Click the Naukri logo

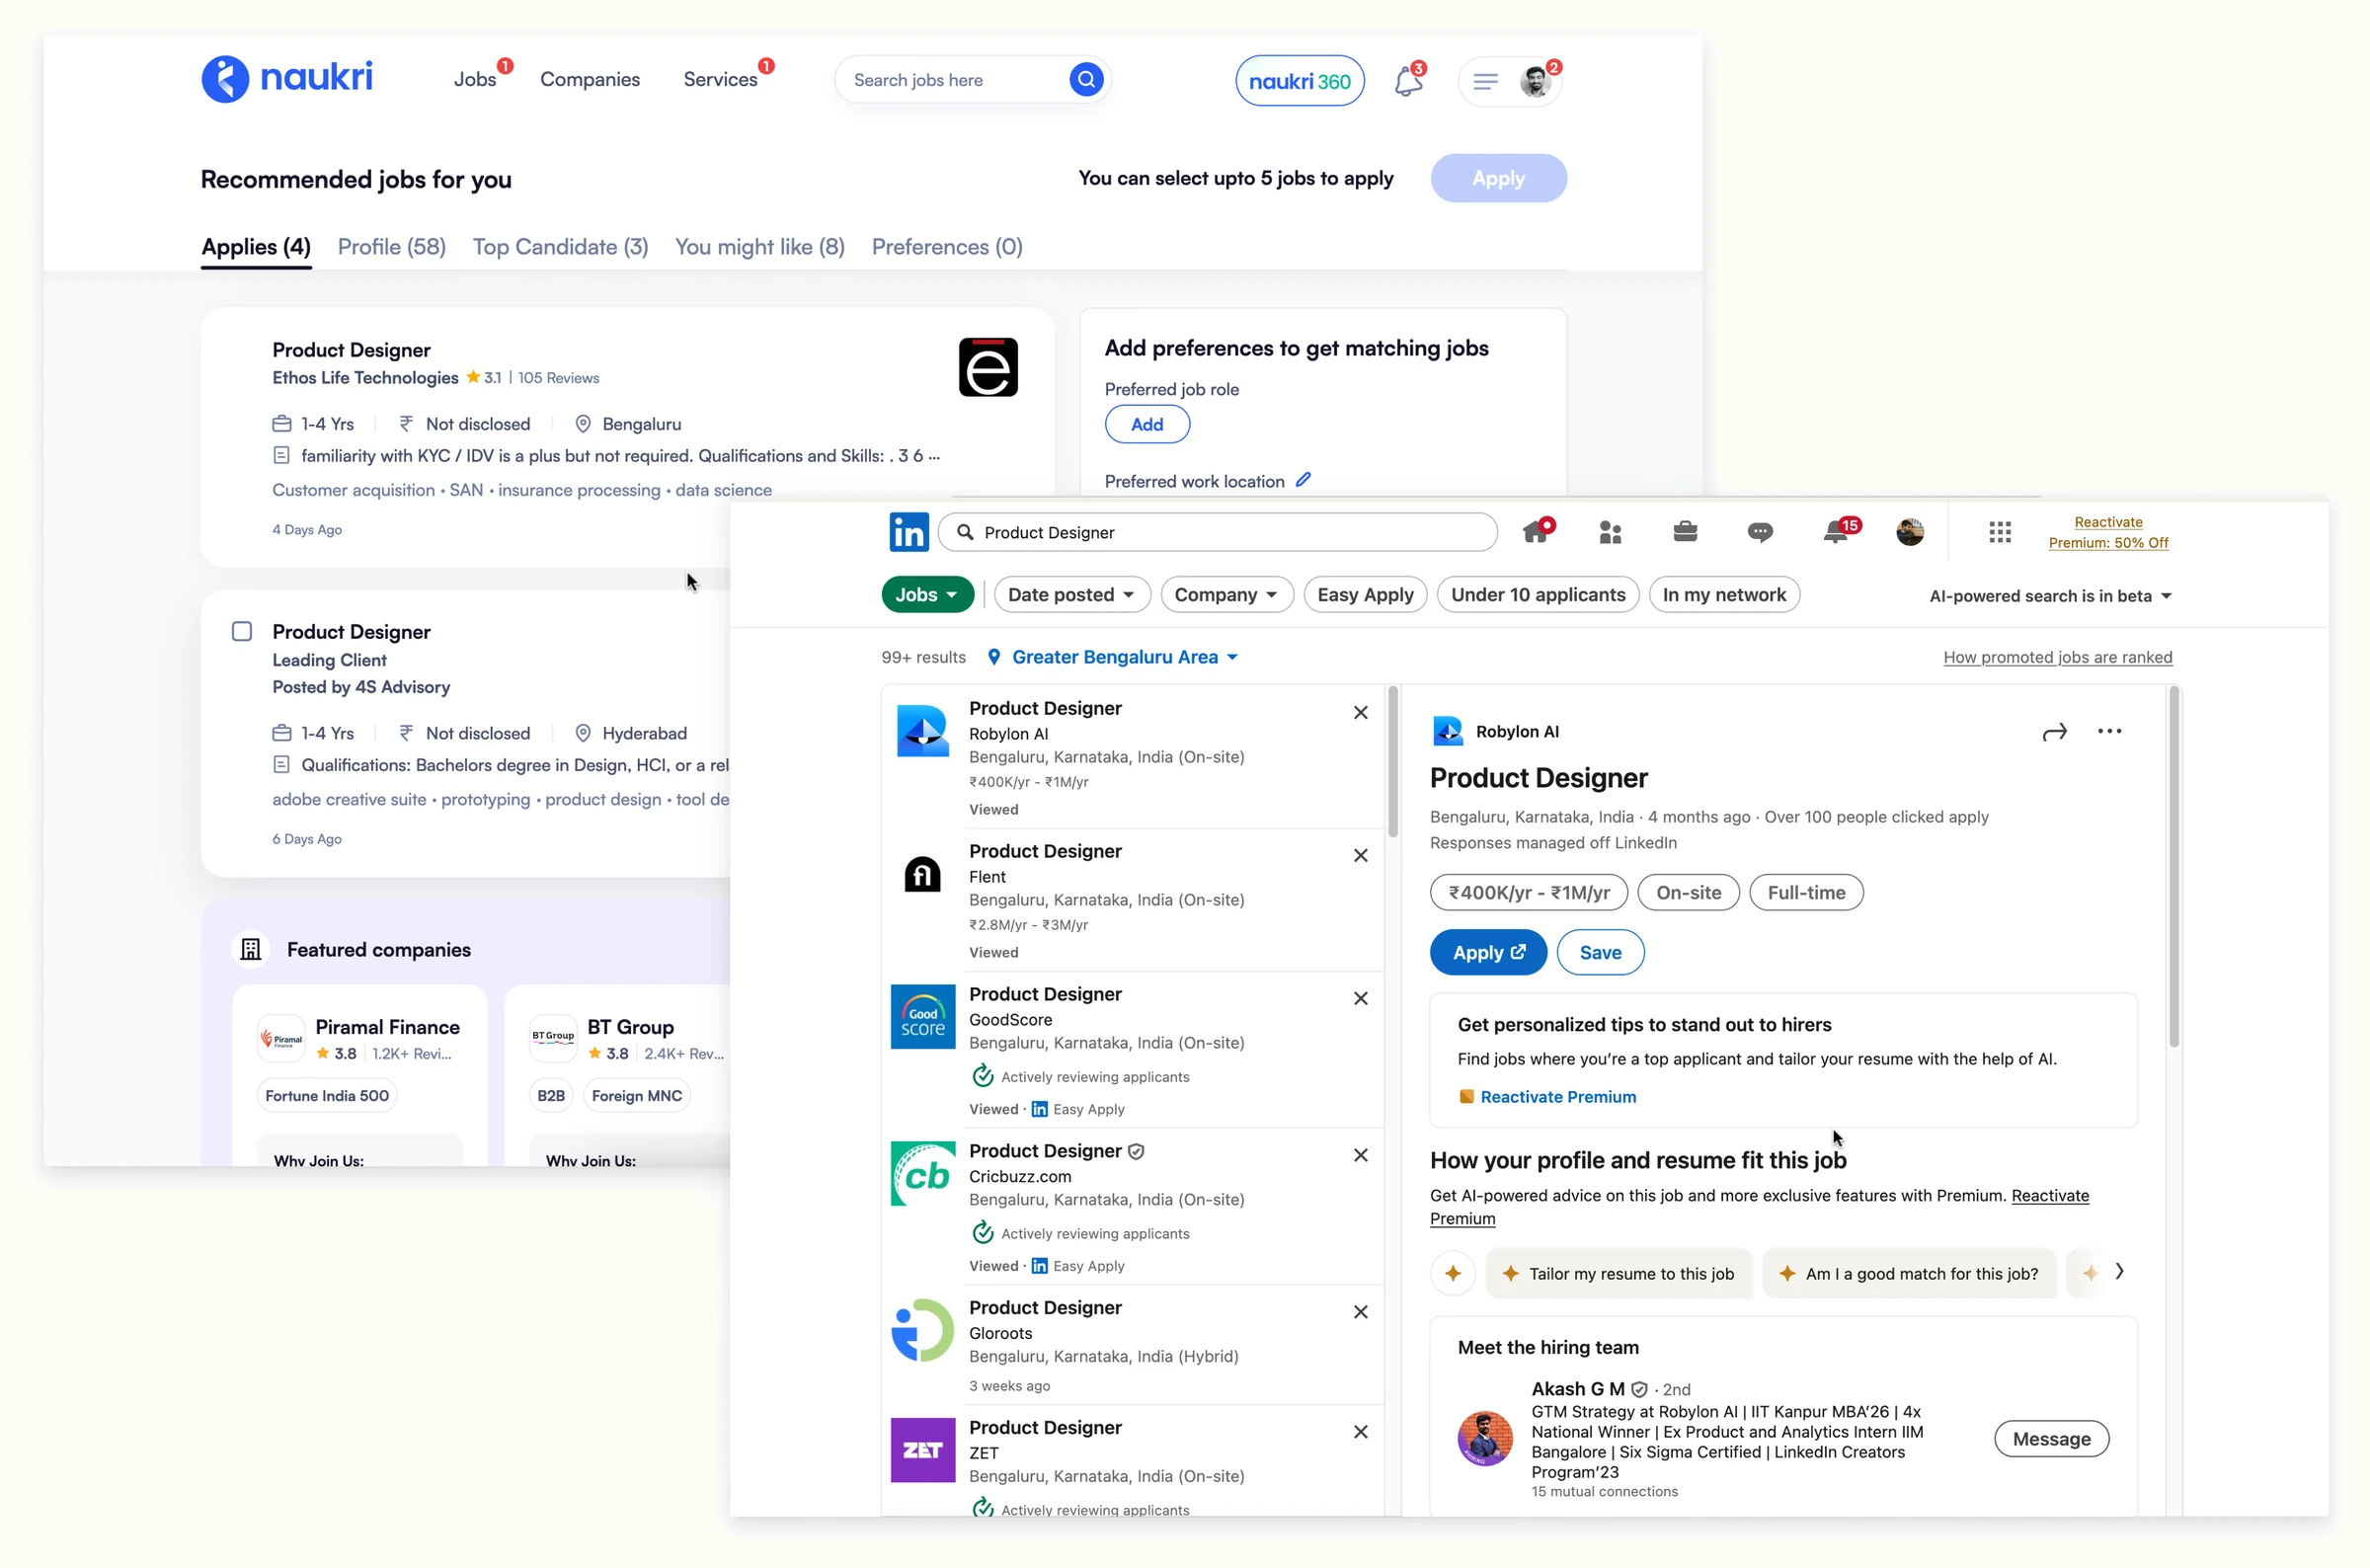(x=287, y=78)
